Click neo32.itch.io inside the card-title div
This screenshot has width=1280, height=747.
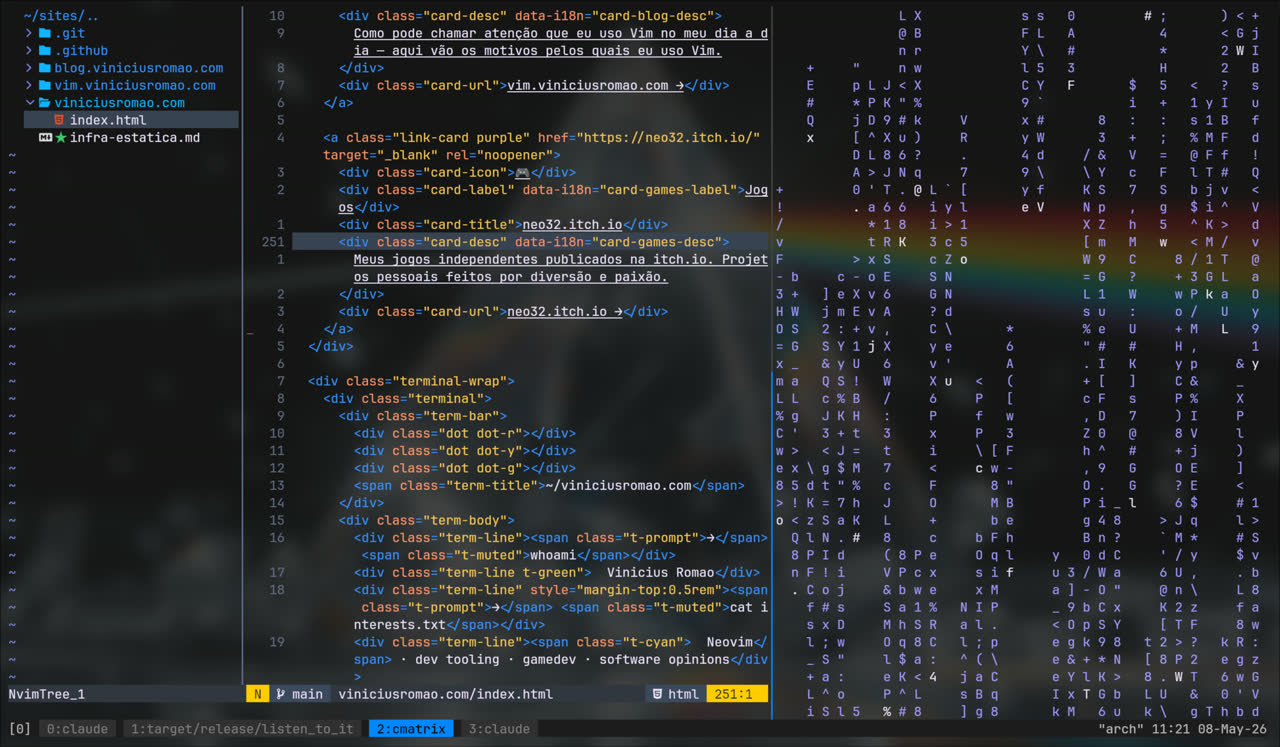[x=572, y=225]
